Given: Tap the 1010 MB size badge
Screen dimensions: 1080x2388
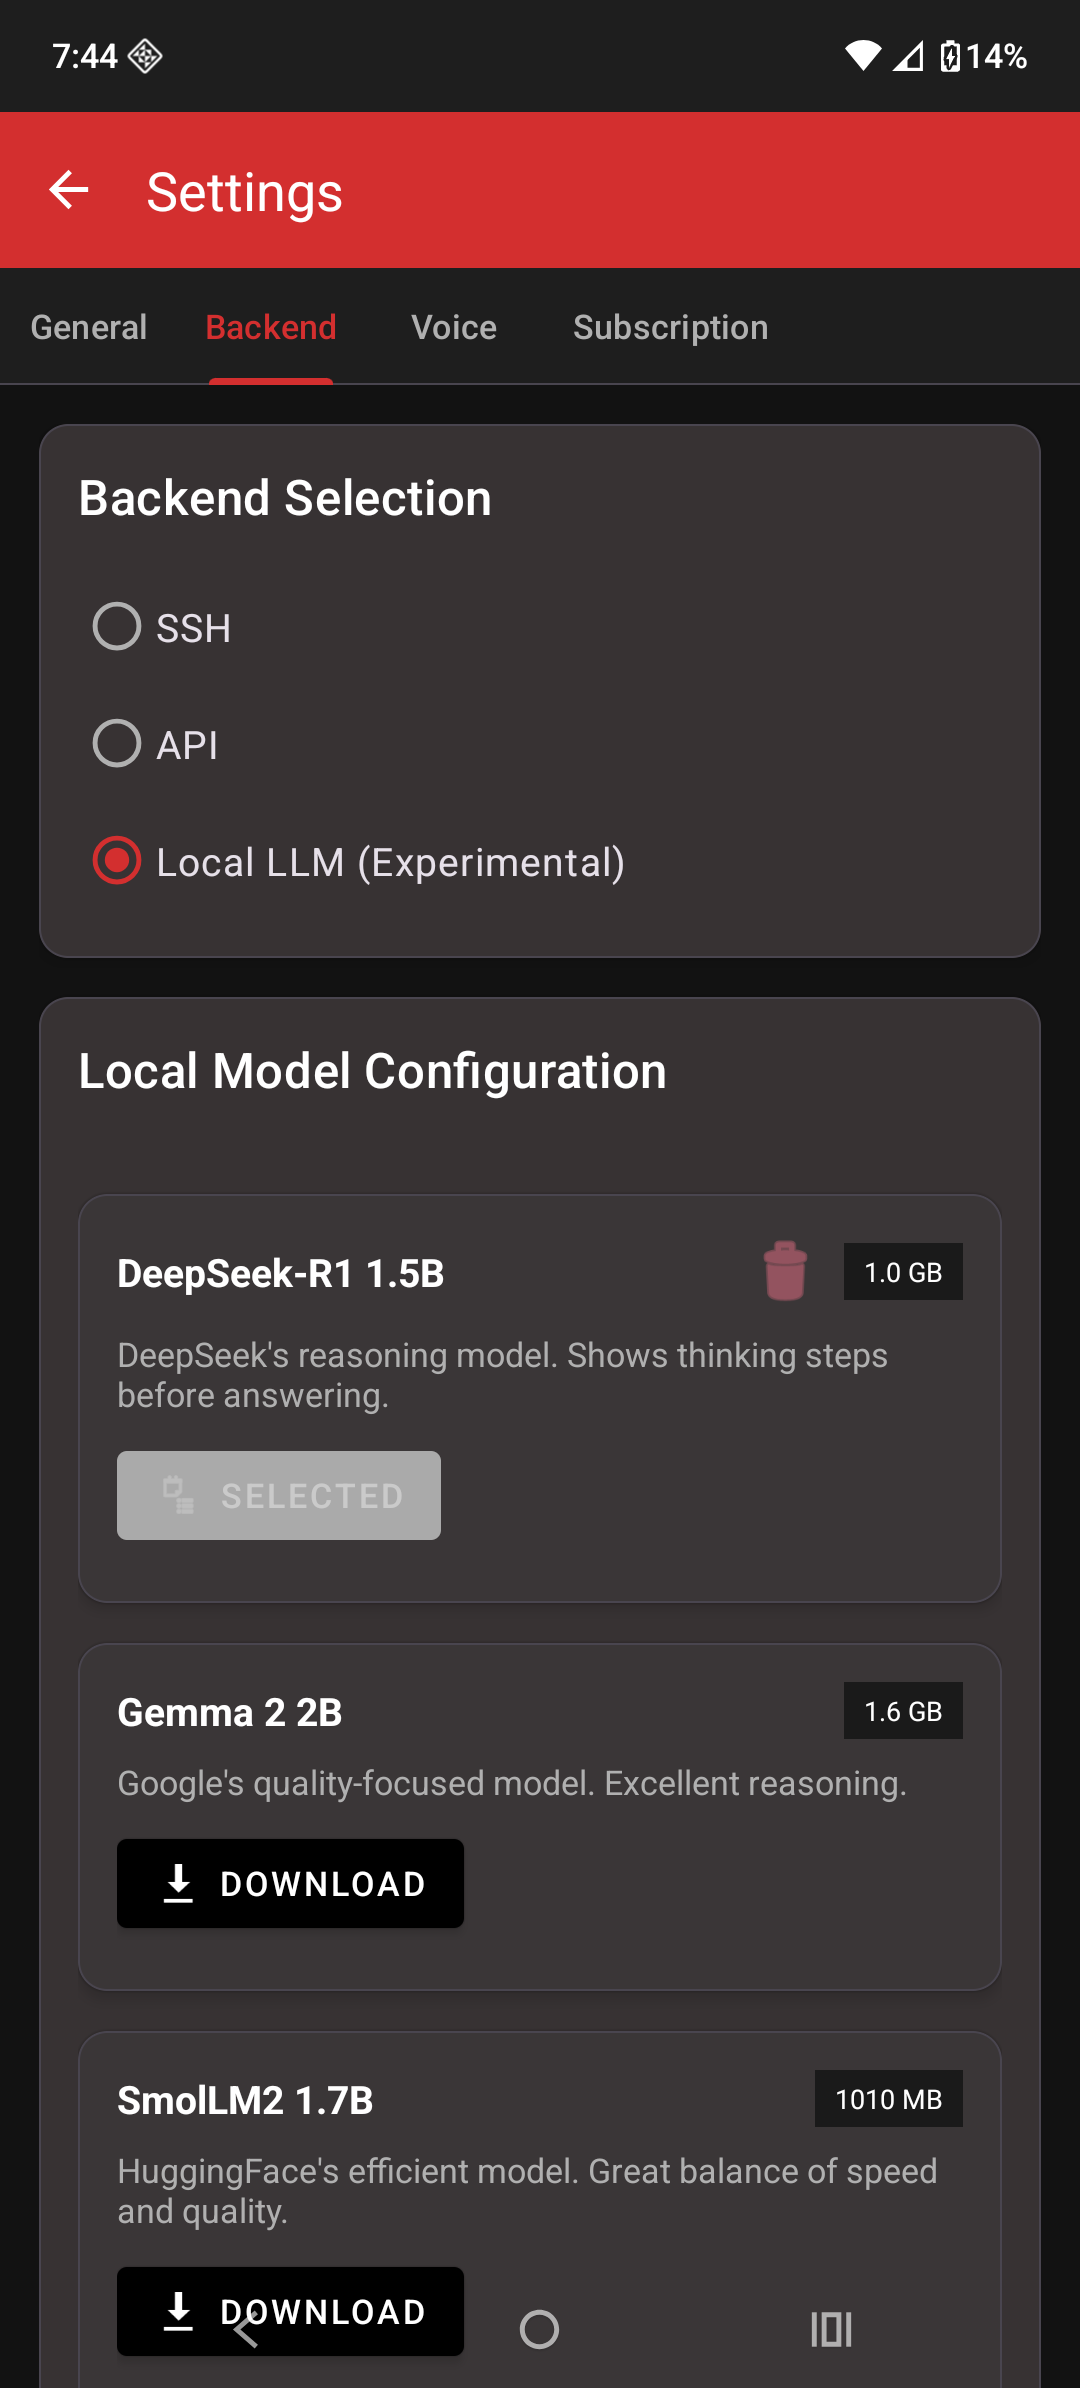Looking at the screenshot, I should click(x=888, y=2099).
